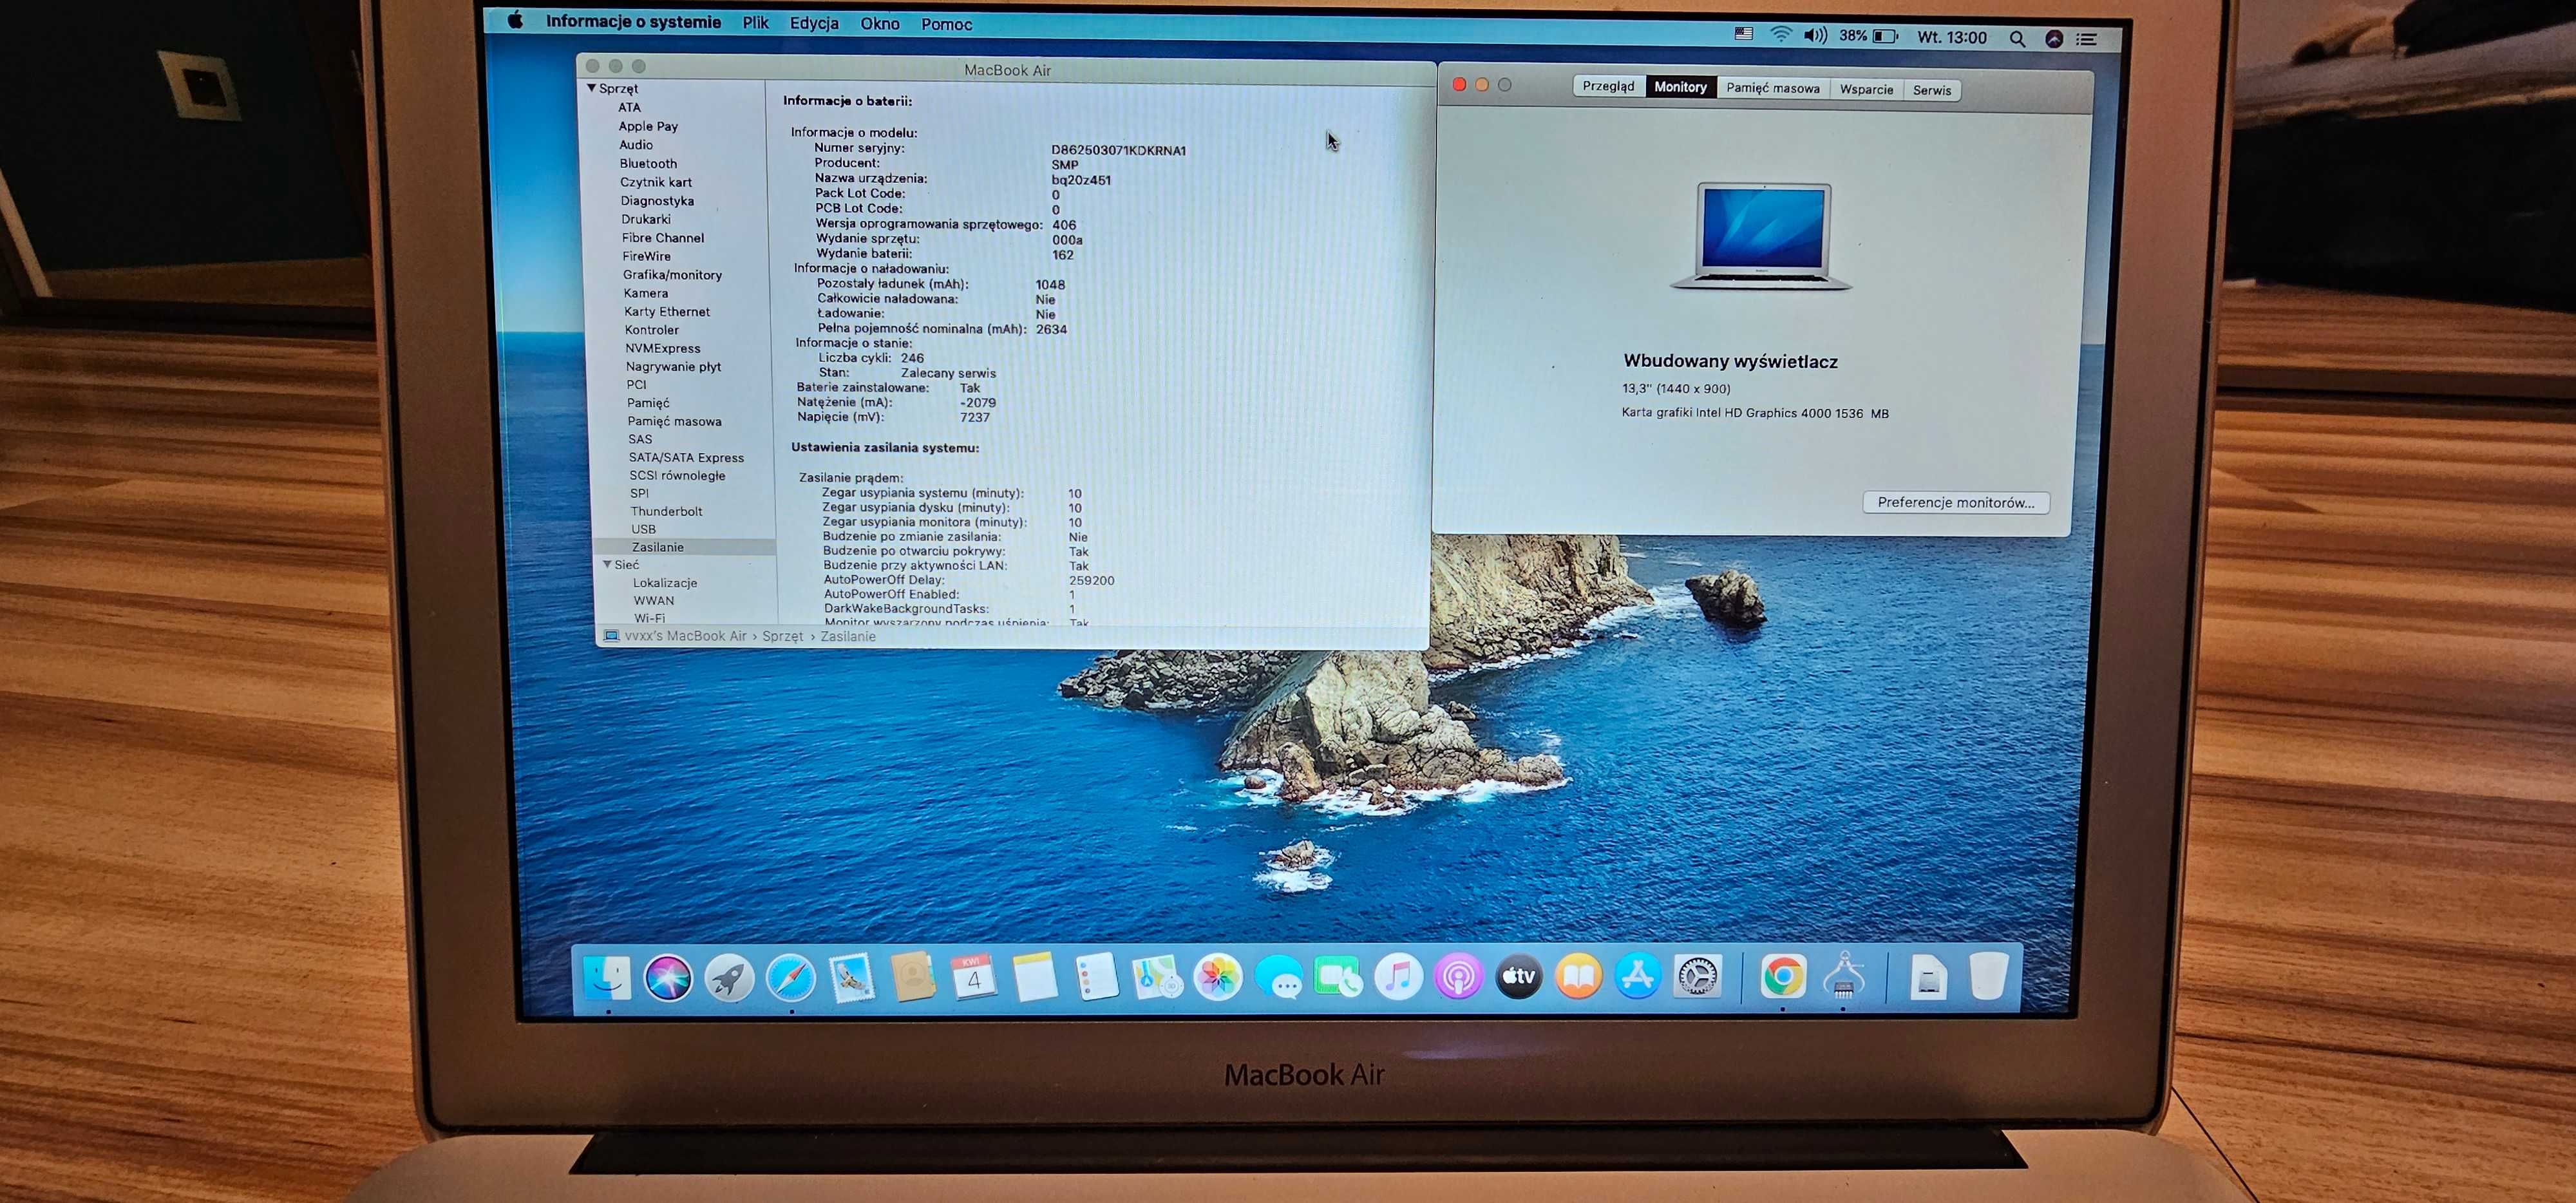Open Finder from the Dock
2576x1203 pixels.
pyautogui.click(x=607, y=978)
